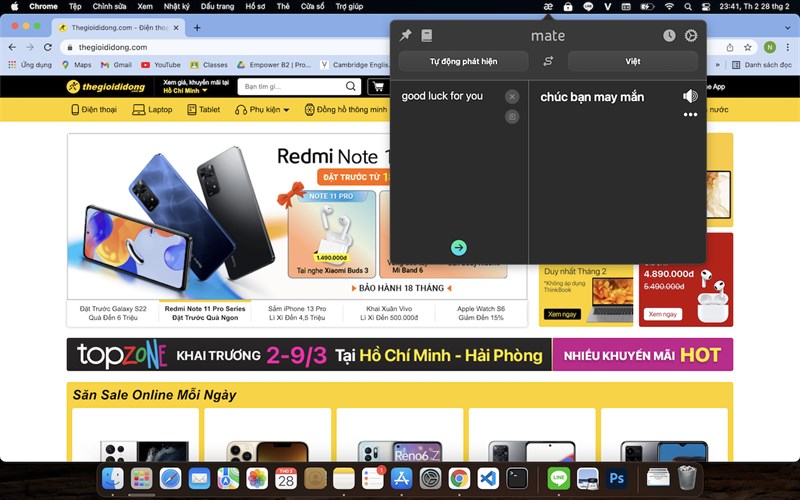This screenshot has width=800, height=500.
Task: Open the YouTube bookmark
Action: coord(161,65)
